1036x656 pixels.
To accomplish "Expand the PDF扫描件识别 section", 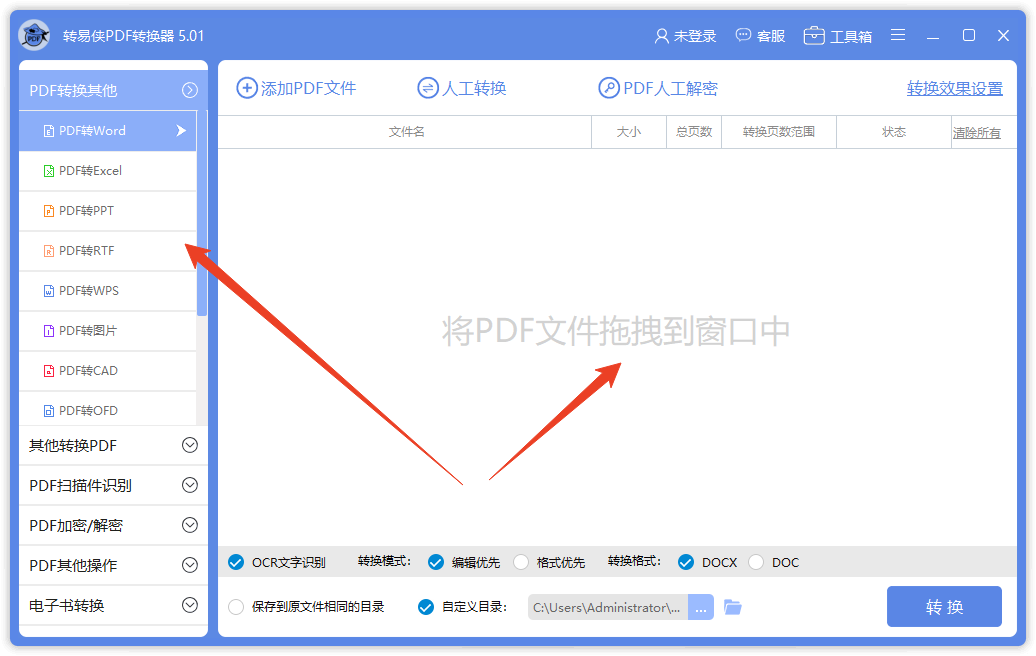I will [113, 485].
